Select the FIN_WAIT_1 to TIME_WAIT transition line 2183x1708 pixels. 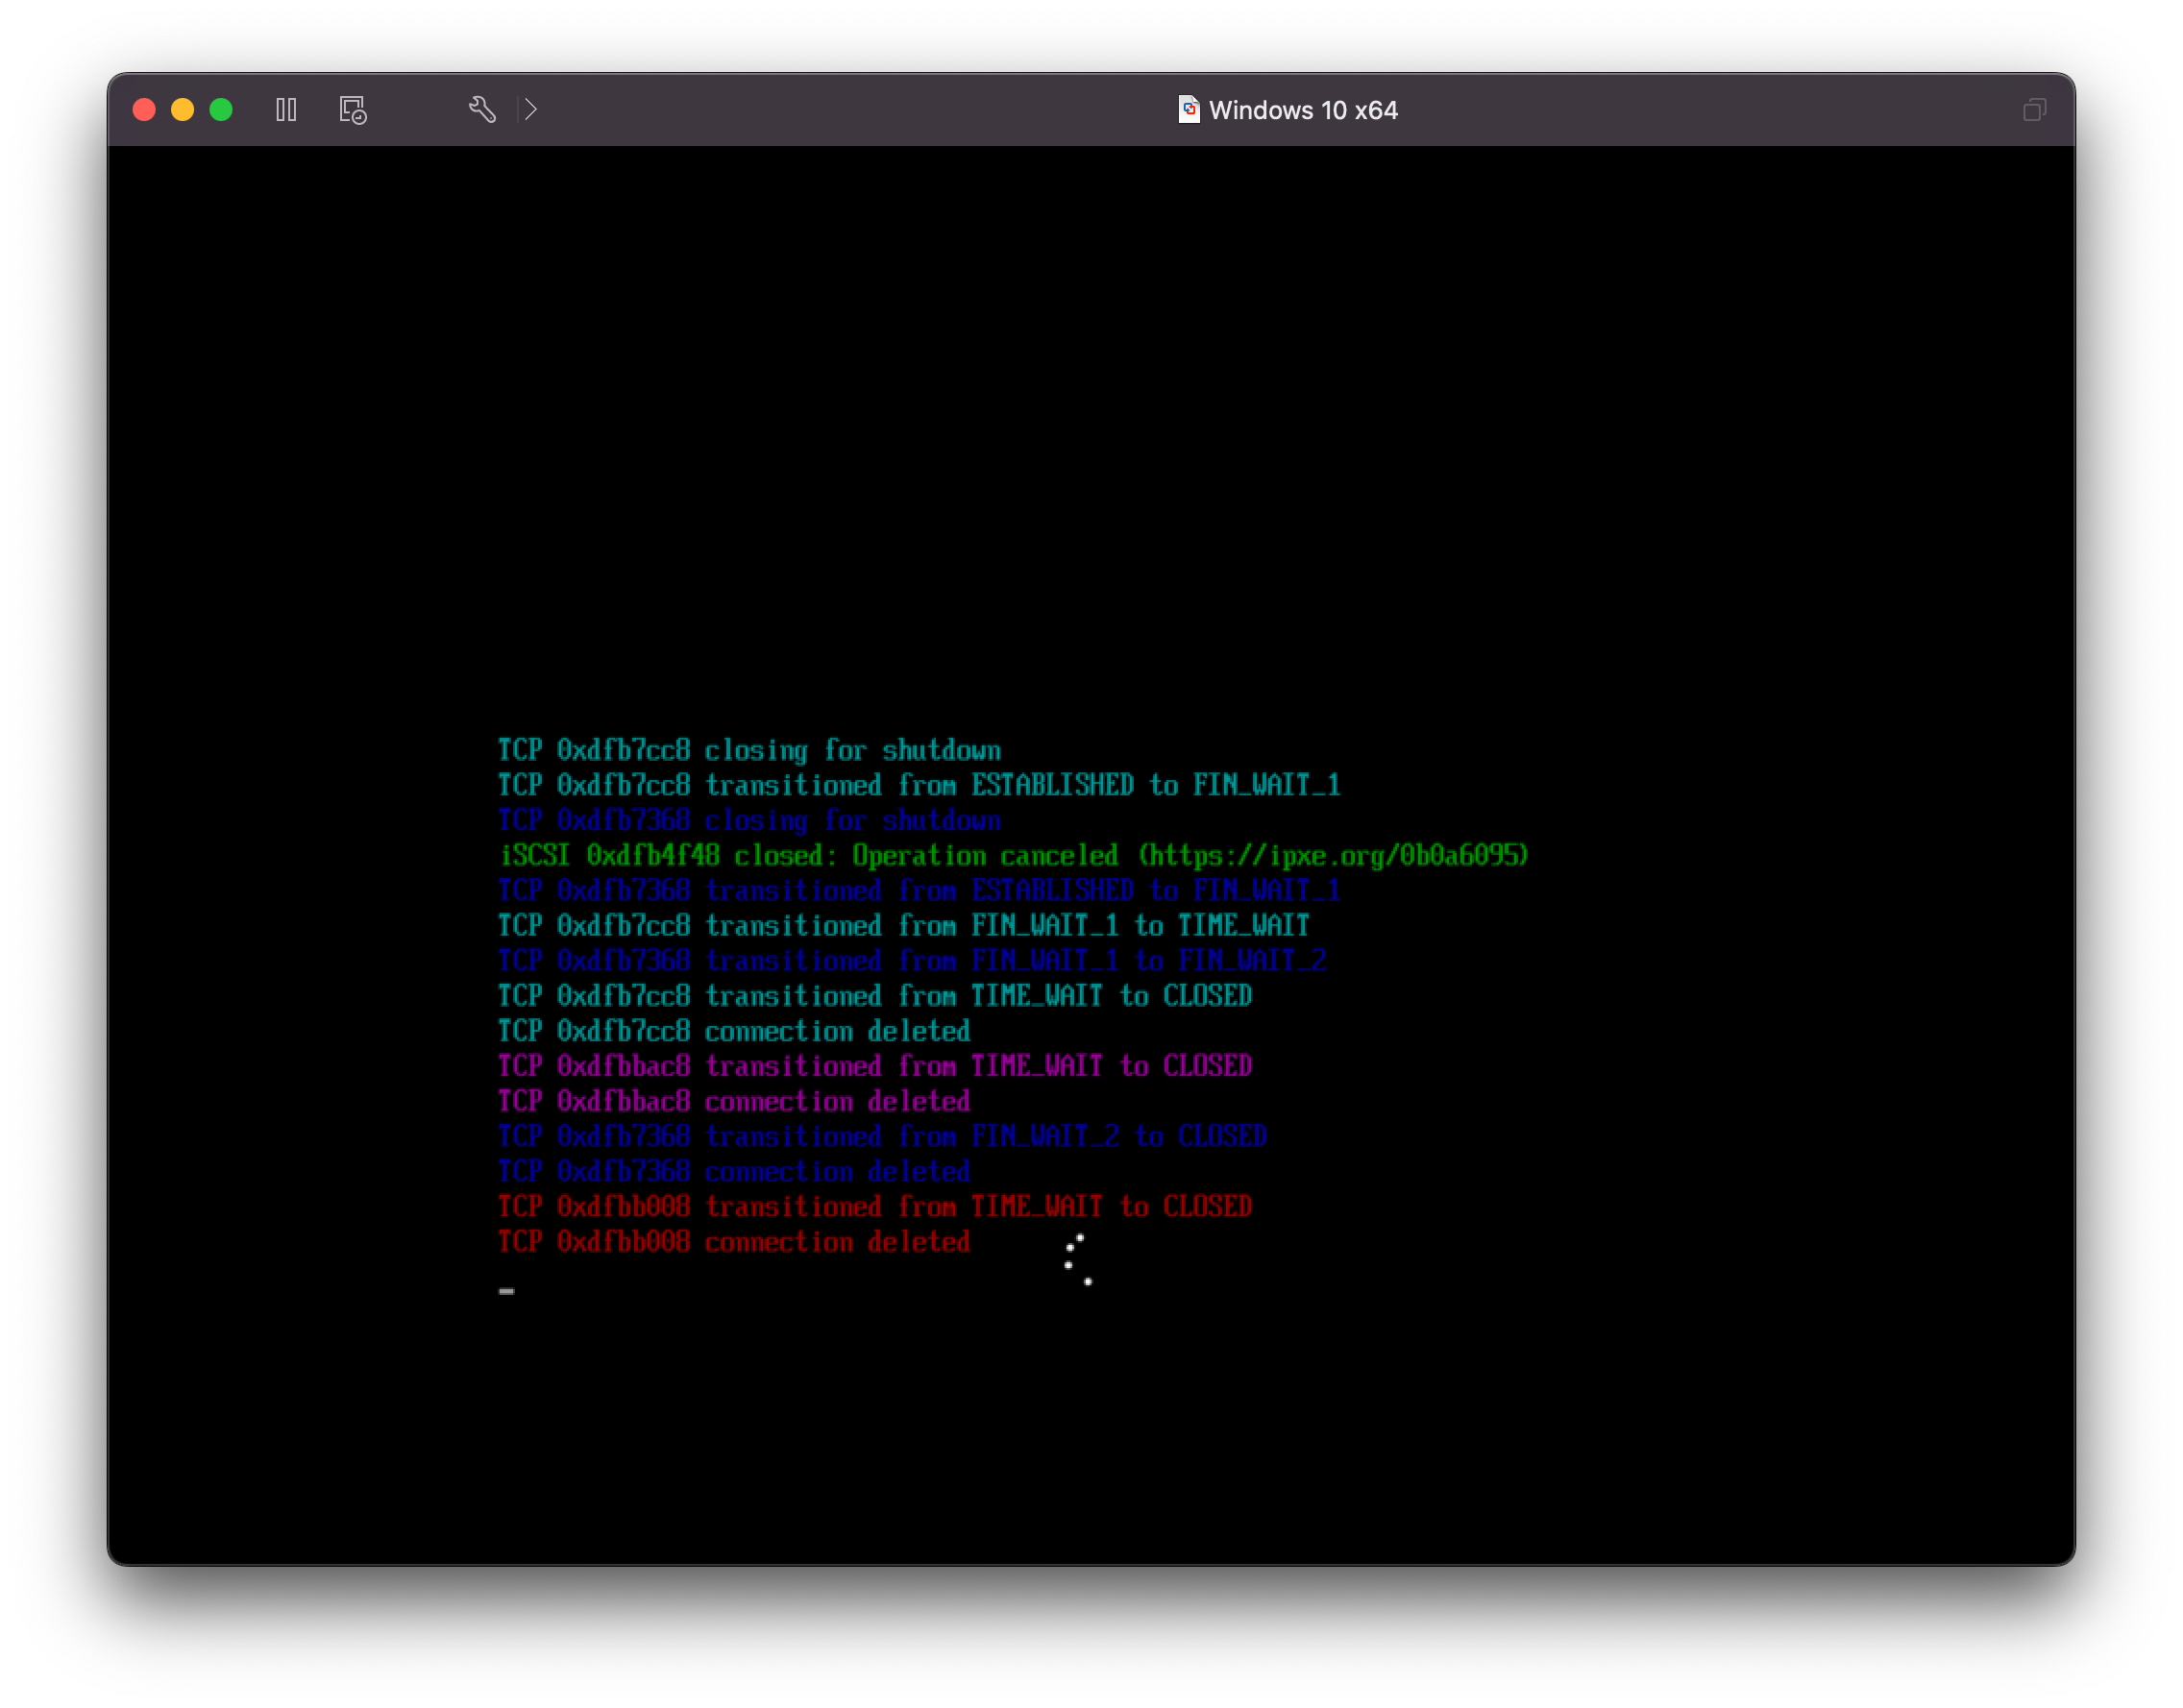(902, 925)
